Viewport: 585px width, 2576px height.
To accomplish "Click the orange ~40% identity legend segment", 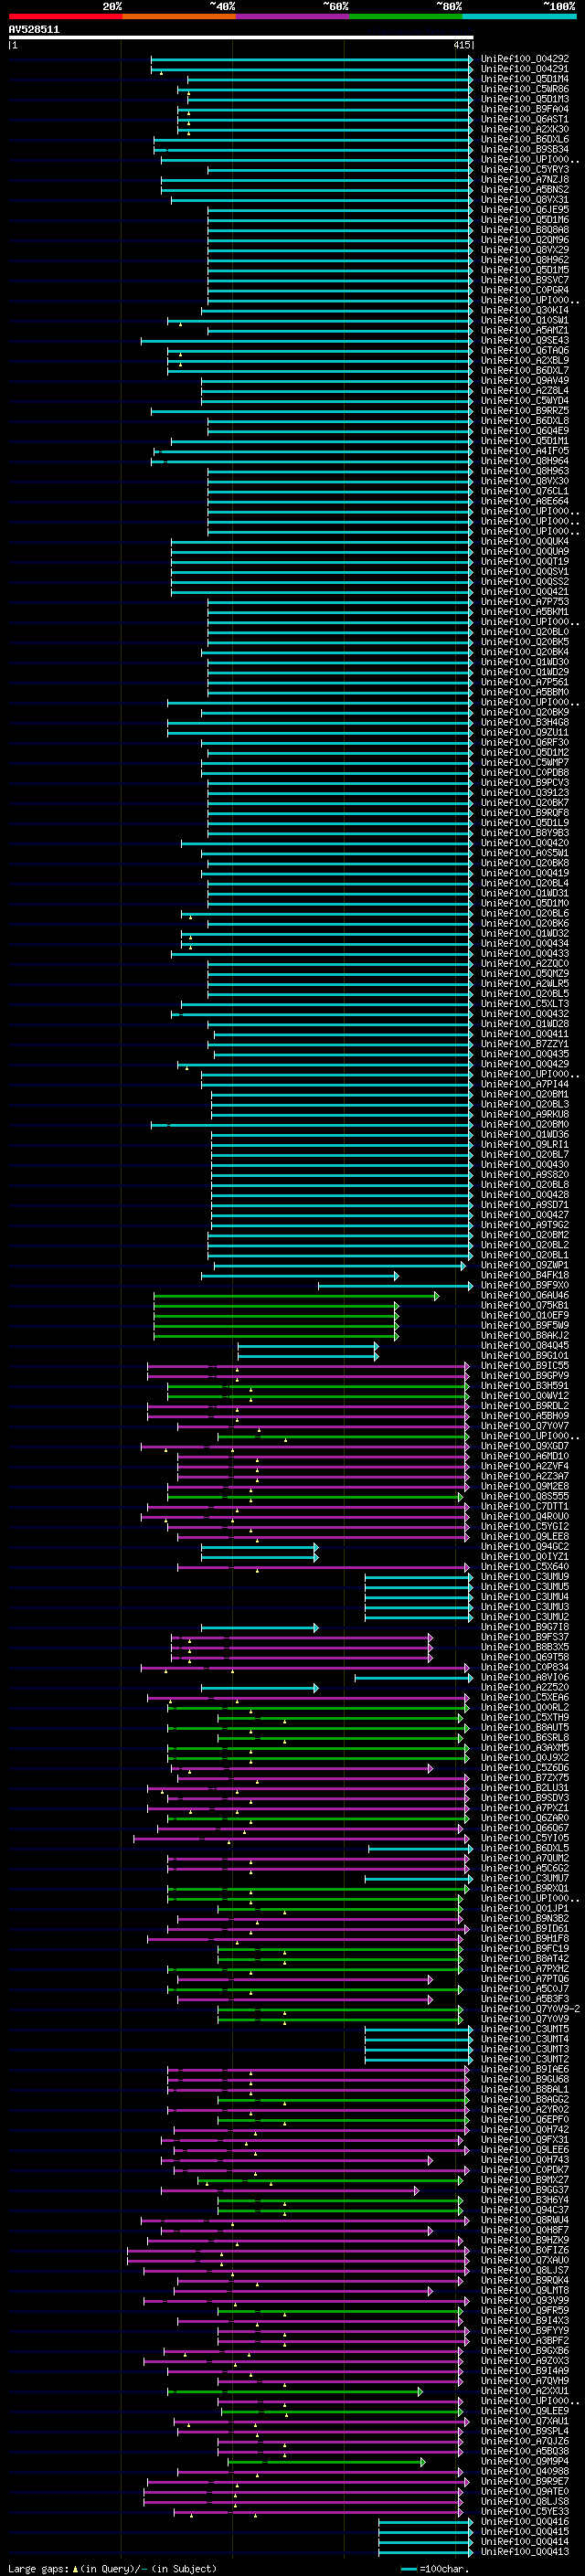I will (x=179, y=16).
